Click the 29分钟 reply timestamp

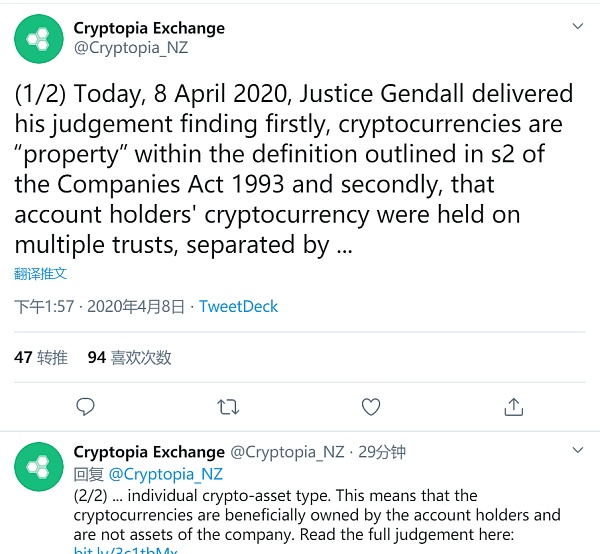(x=382, y=452)
